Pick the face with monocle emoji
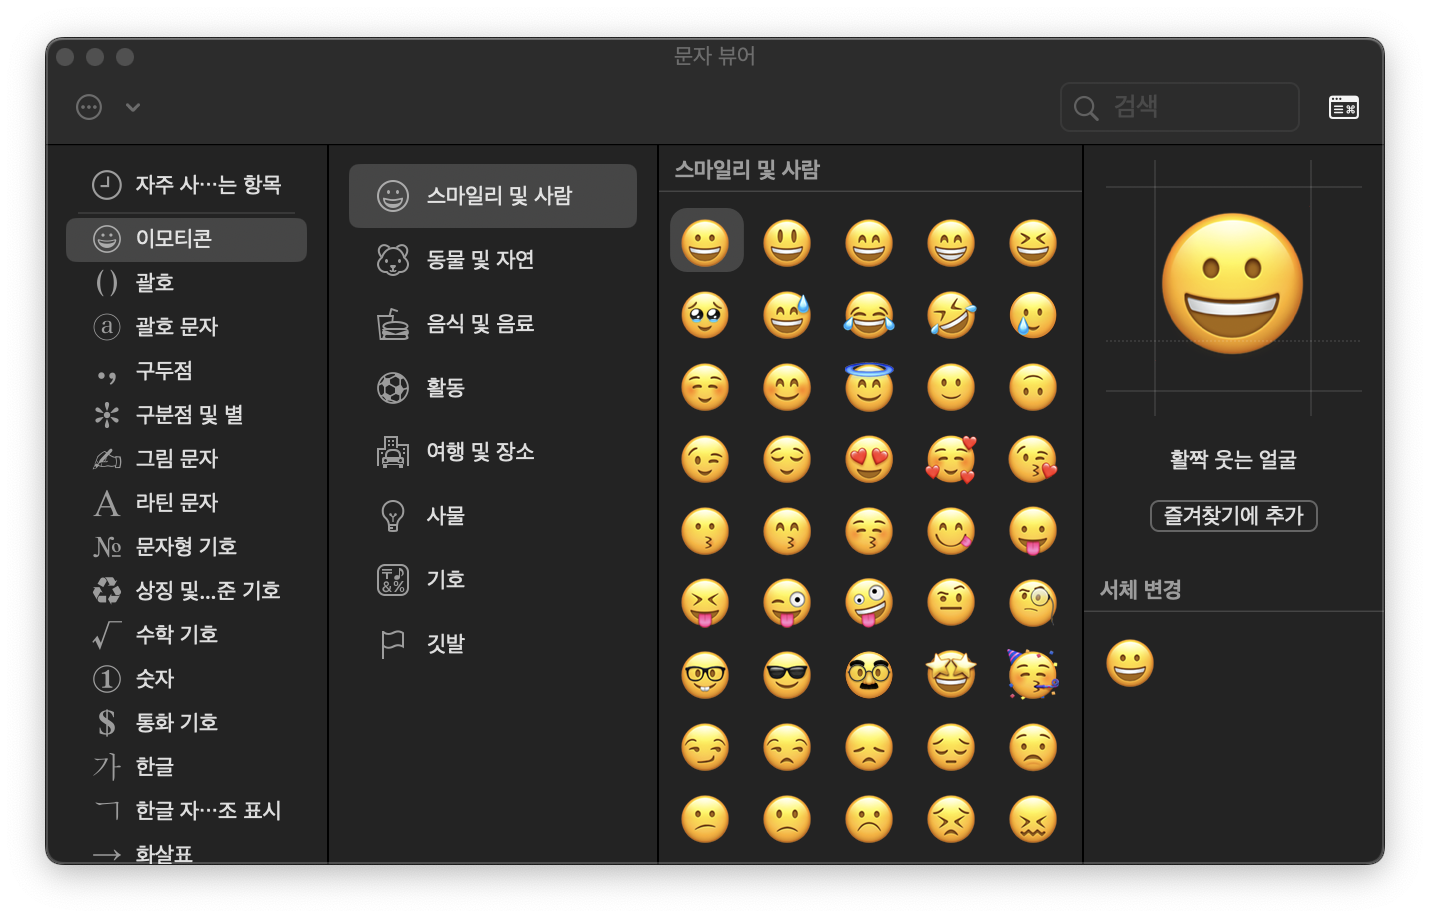This screenshot has width=1430, height=918. 1033,603
